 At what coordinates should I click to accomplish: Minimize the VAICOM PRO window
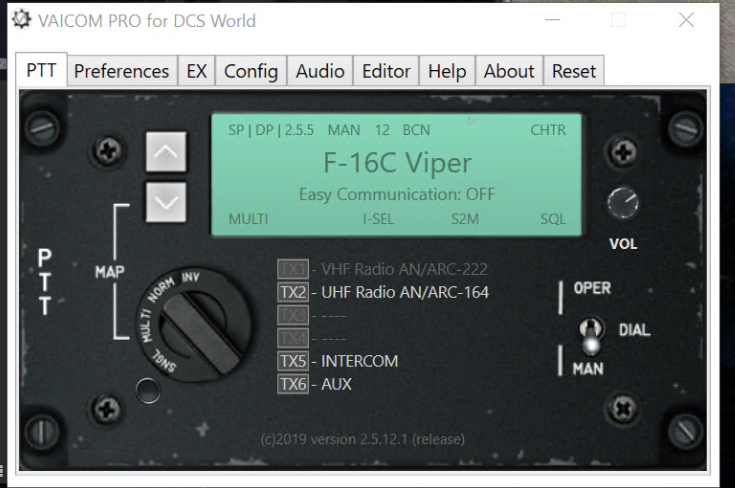[552, 20]
